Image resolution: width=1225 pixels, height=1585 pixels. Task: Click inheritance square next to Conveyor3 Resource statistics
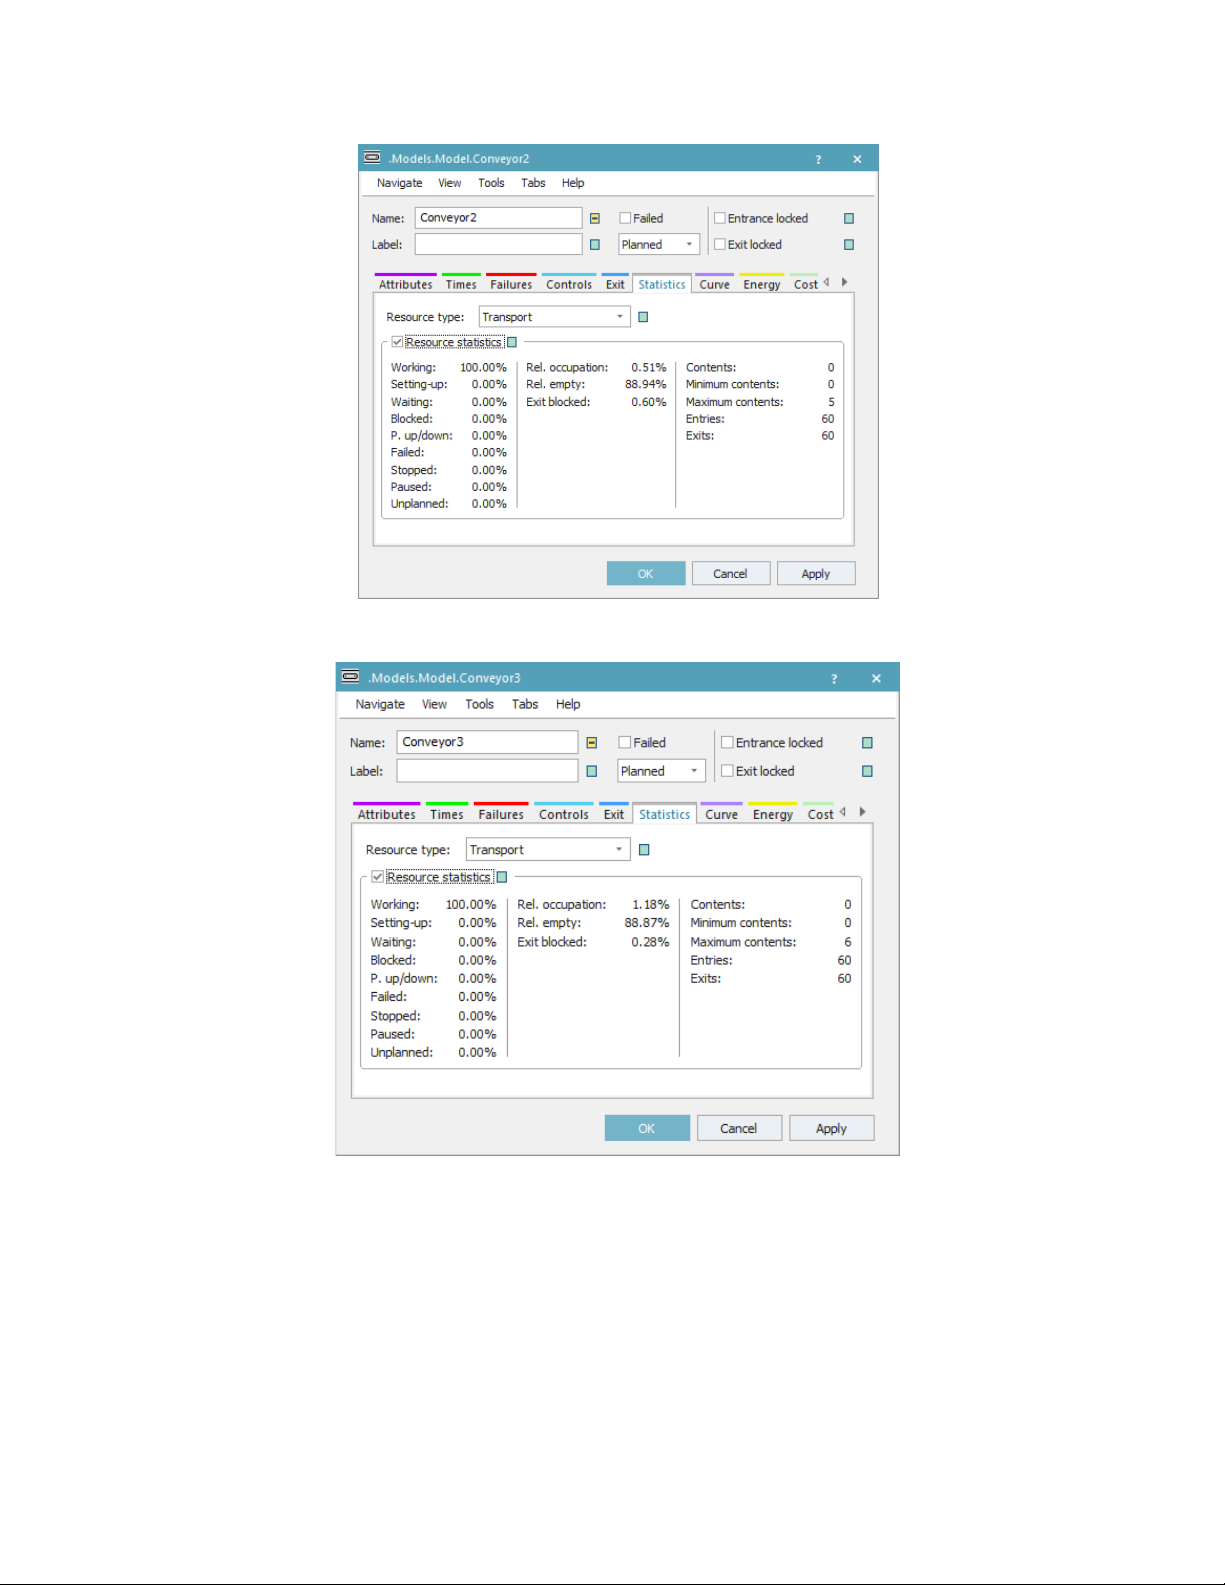click(502, 878)
